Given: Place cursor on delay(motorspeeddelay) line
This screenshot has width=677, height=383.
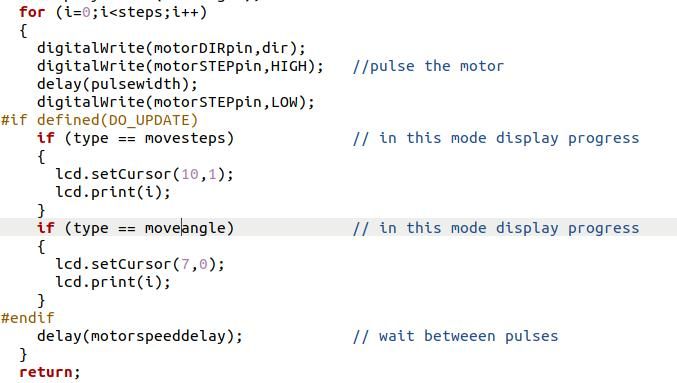Looking at the screenshot, I should point(140,336).
